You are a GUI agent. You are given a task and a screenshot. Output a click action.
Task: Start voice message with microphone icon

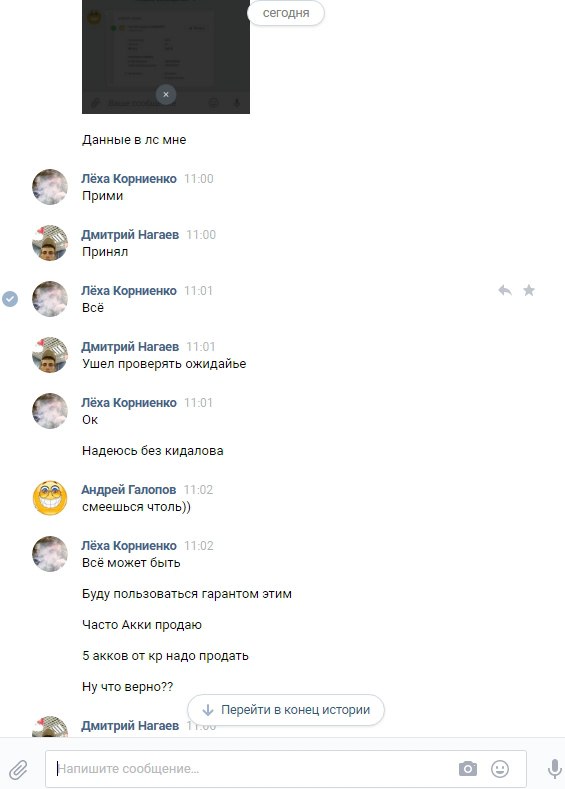pyautogui.click(x=554, y=769)
